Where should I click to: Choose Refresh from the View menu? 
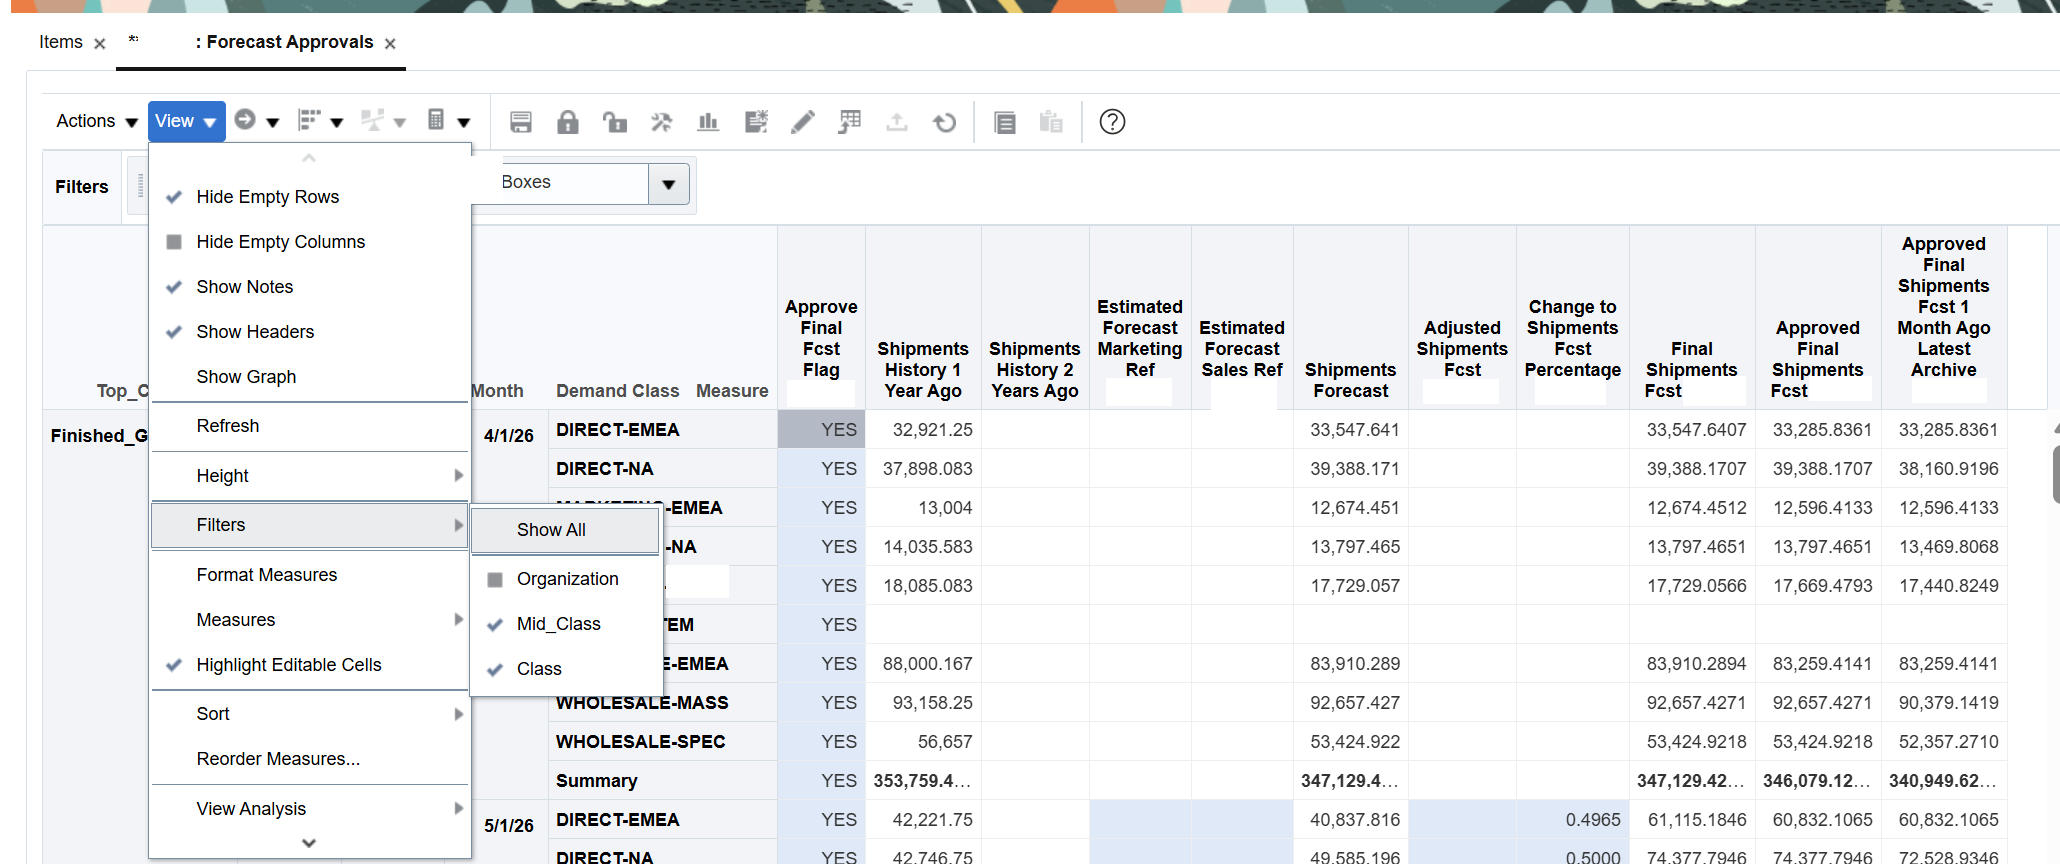point(227,426)
